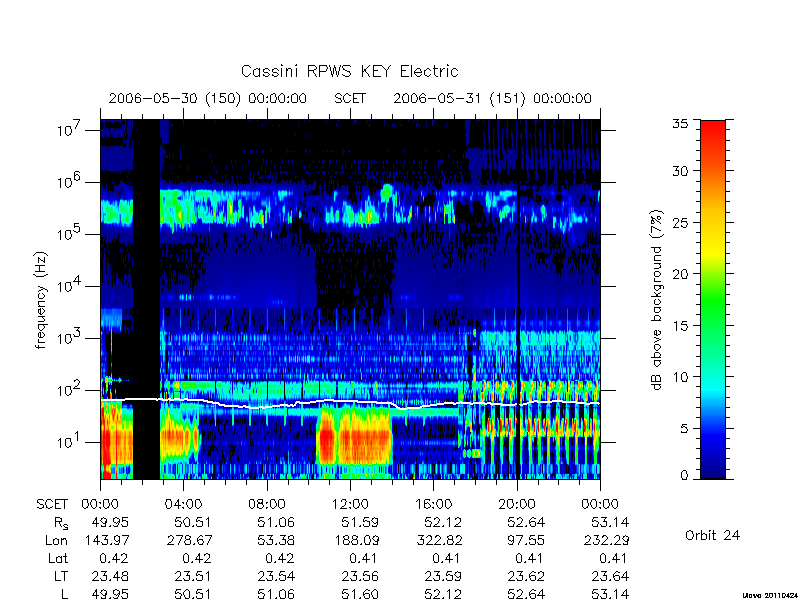Viewport: 800px width, 600px height.
Task: Click the 'LT' row header
Action: (x=61, y=576)
